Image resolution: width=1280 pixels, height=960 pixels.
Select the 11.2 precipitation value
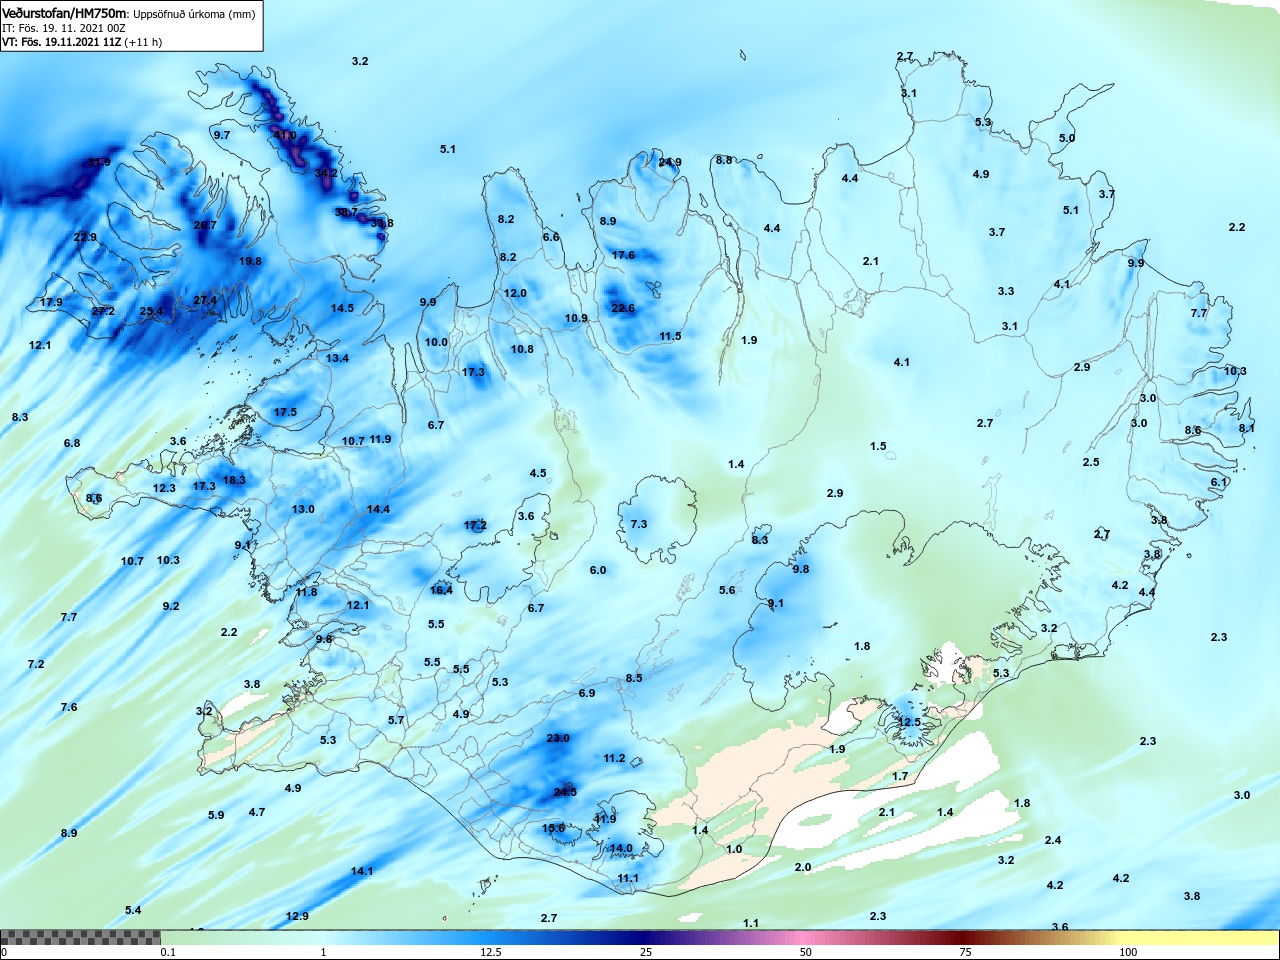click(x=614, y=758)
